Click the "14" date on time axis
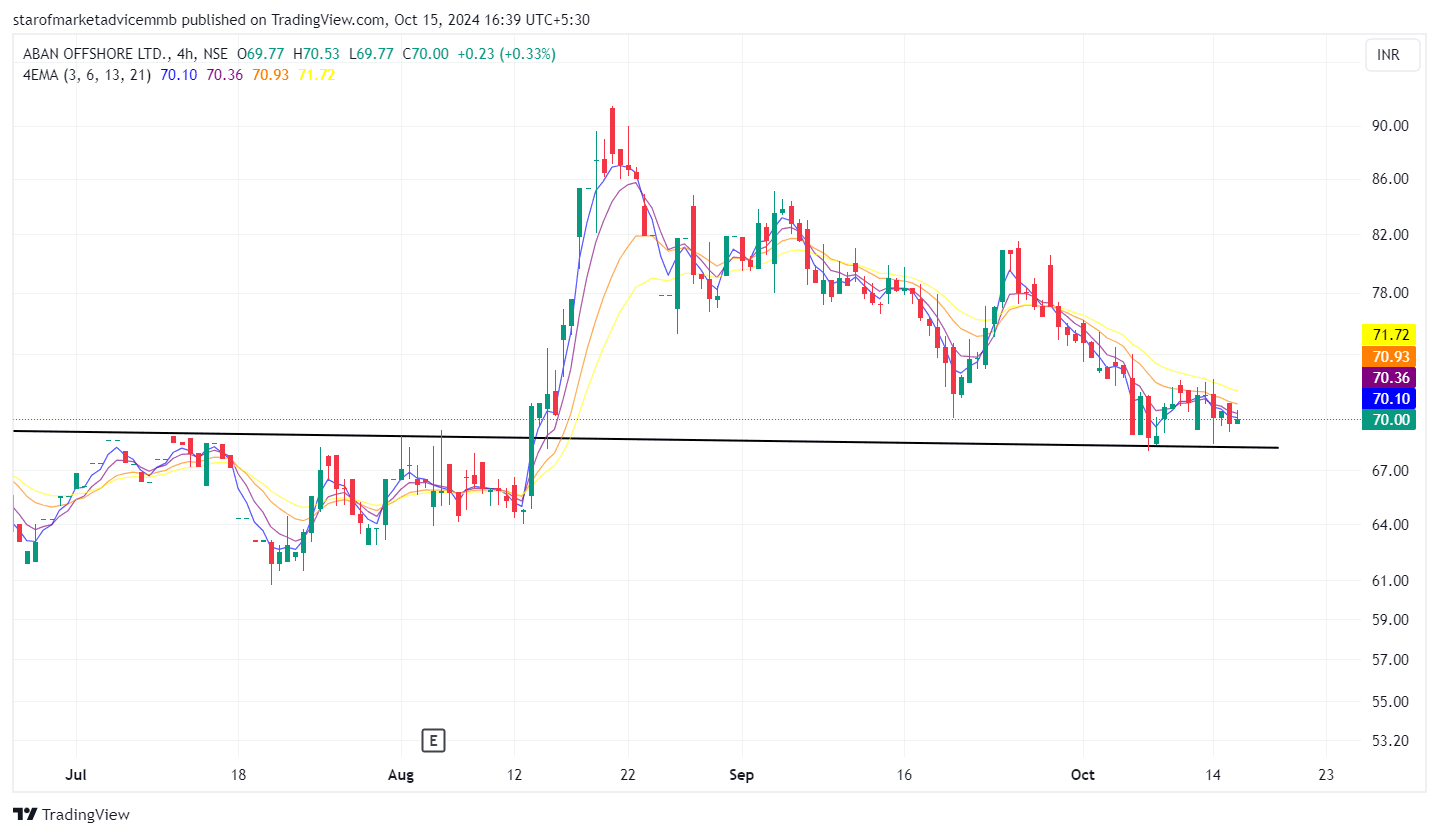The width and height of the screenshot is (1439, 836). coord(1213,775)
